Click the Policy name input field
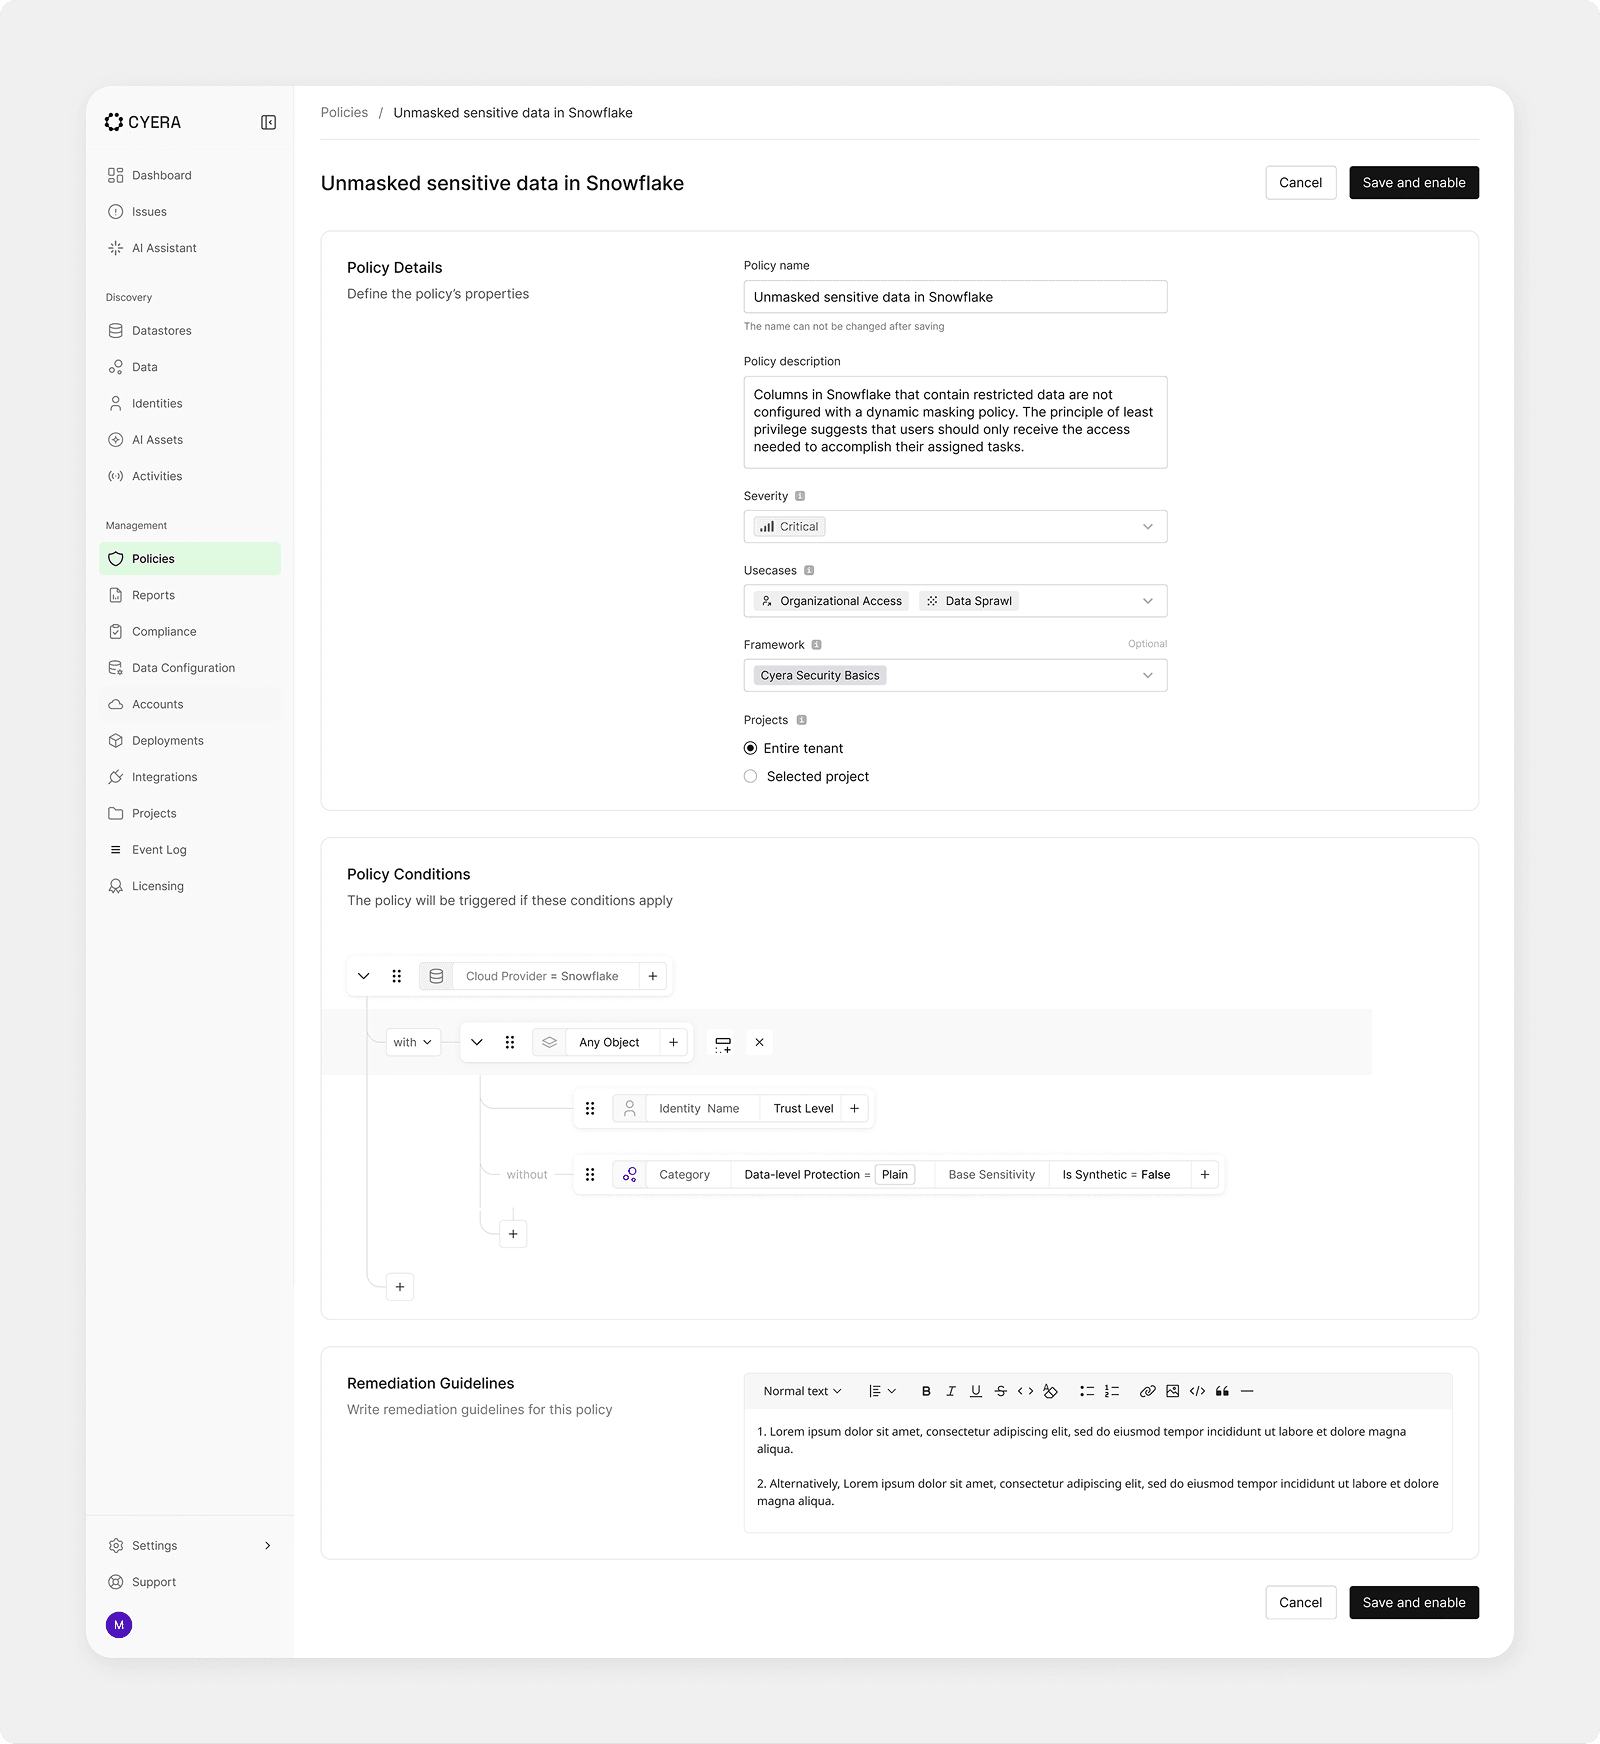This screenshot has width=1600, height=1744. [955, 296]
